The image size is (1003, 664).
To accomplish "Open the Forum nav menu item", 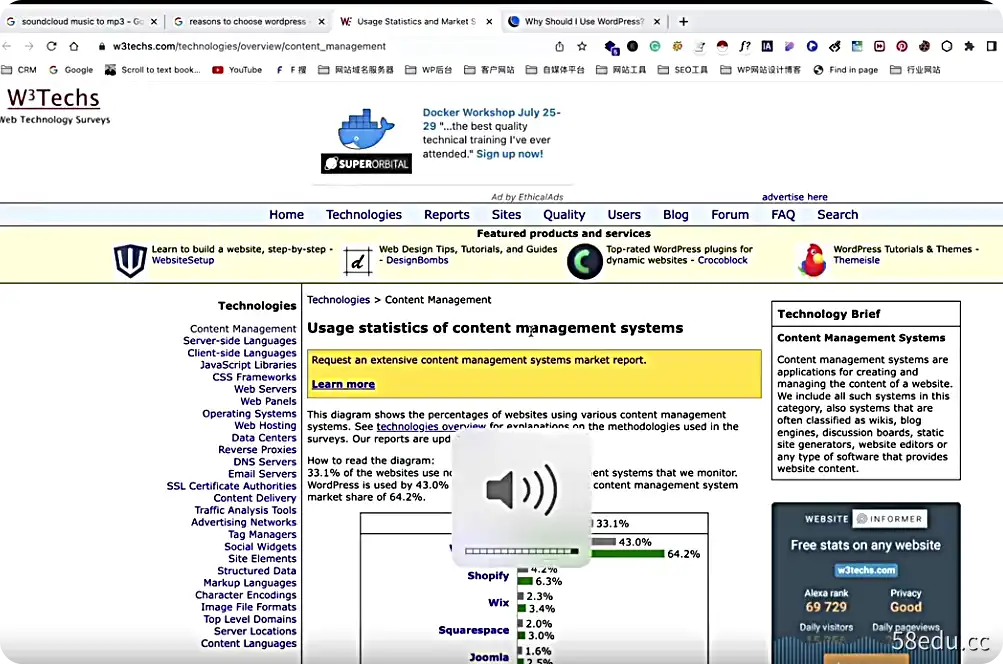I will 730,215.
